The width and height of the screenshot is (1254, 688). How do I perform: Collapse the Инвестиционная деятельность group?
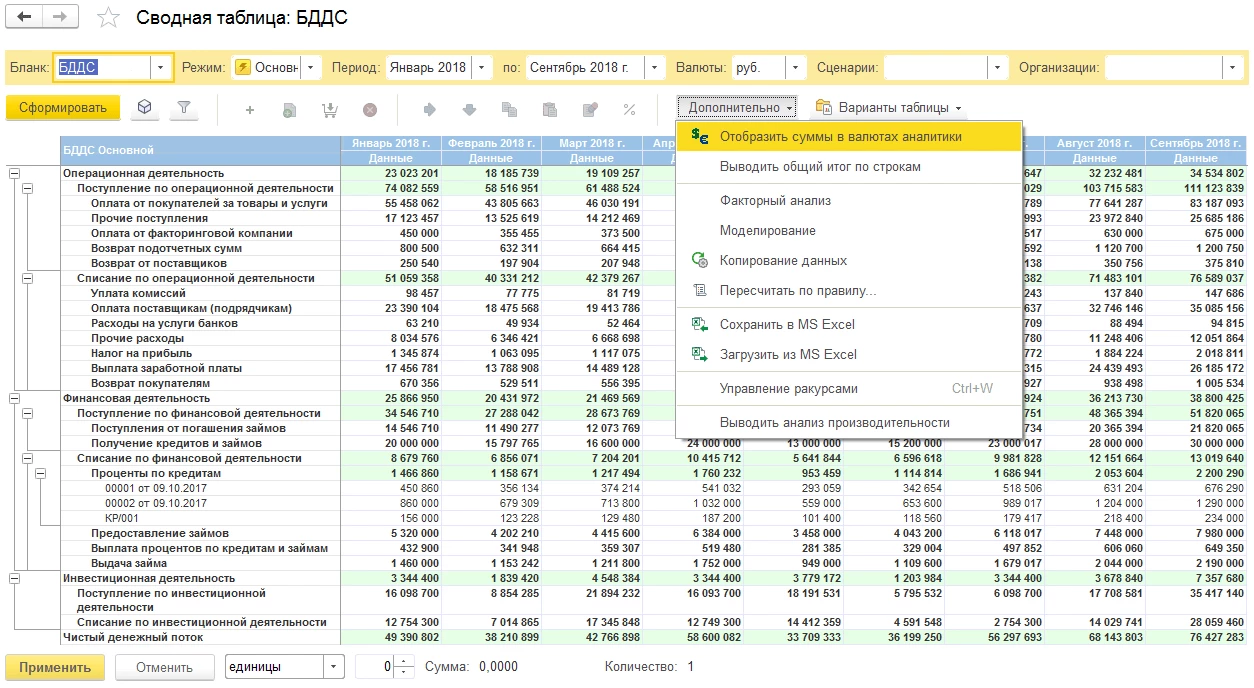coord(14,578)
